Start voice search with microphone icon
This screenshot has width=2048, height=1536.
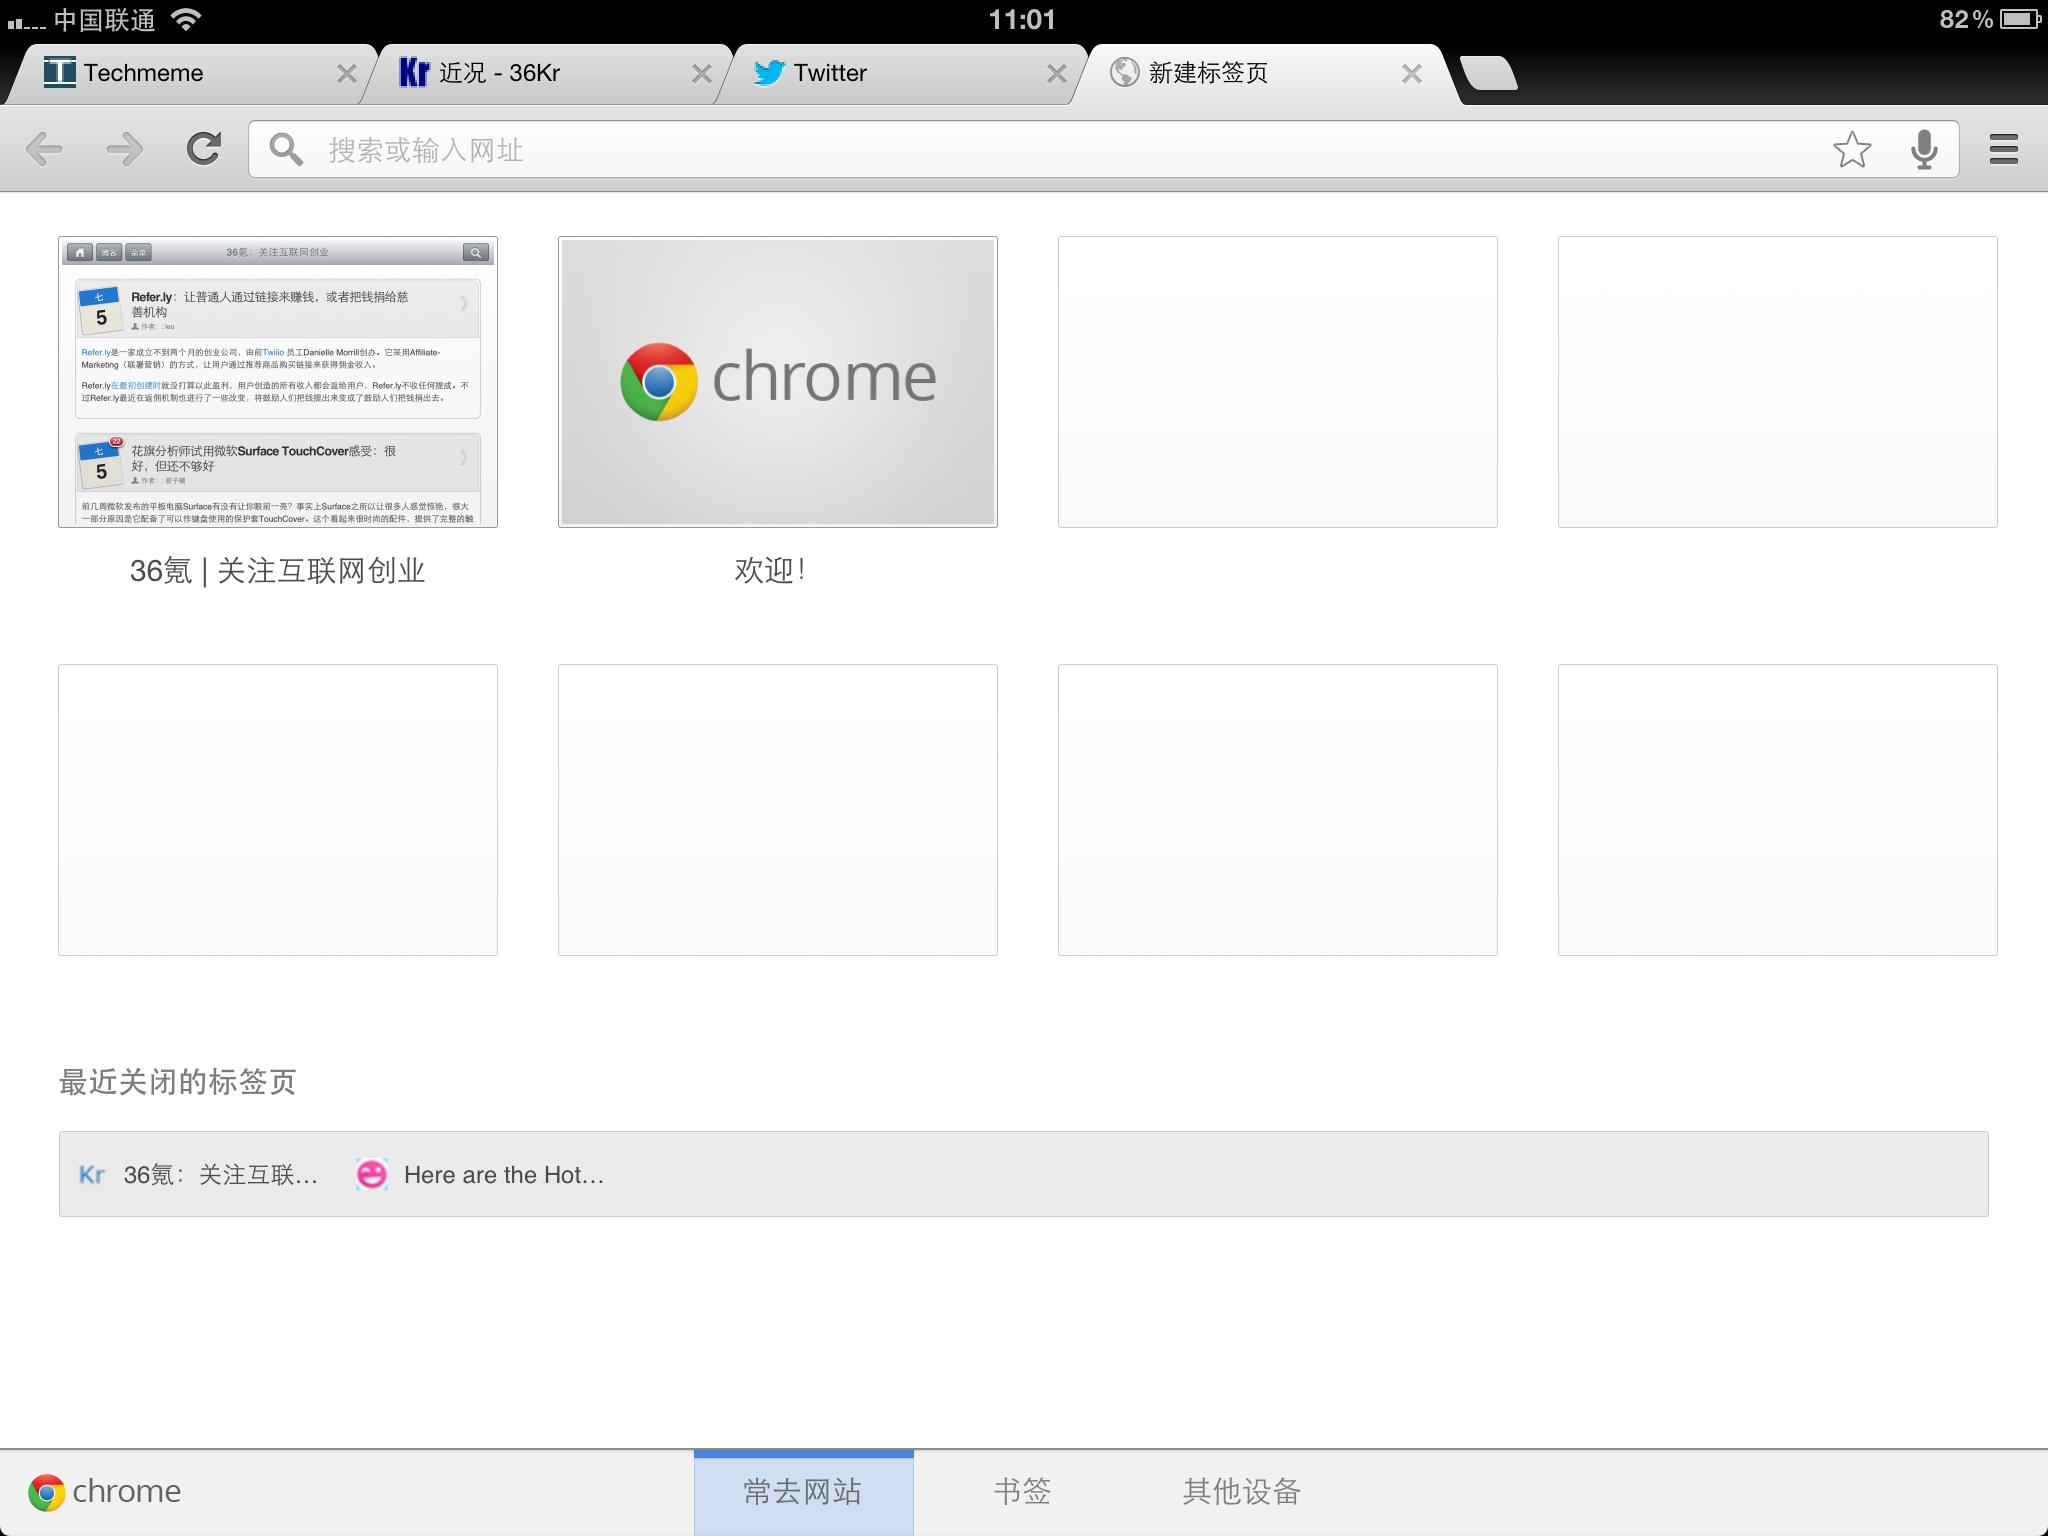(1923, 150)
